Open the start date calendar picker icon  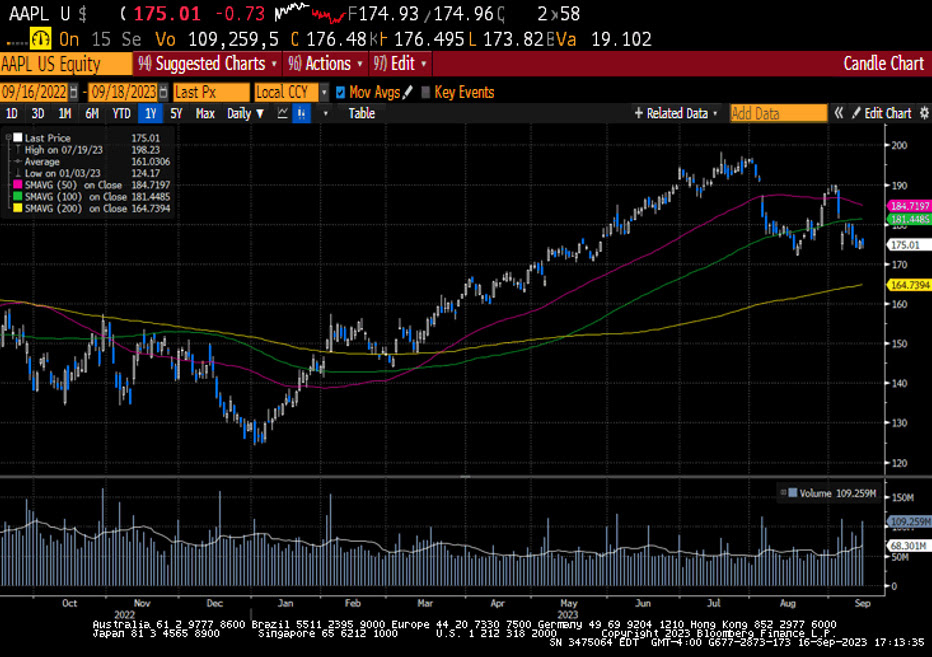coord(77,92)
